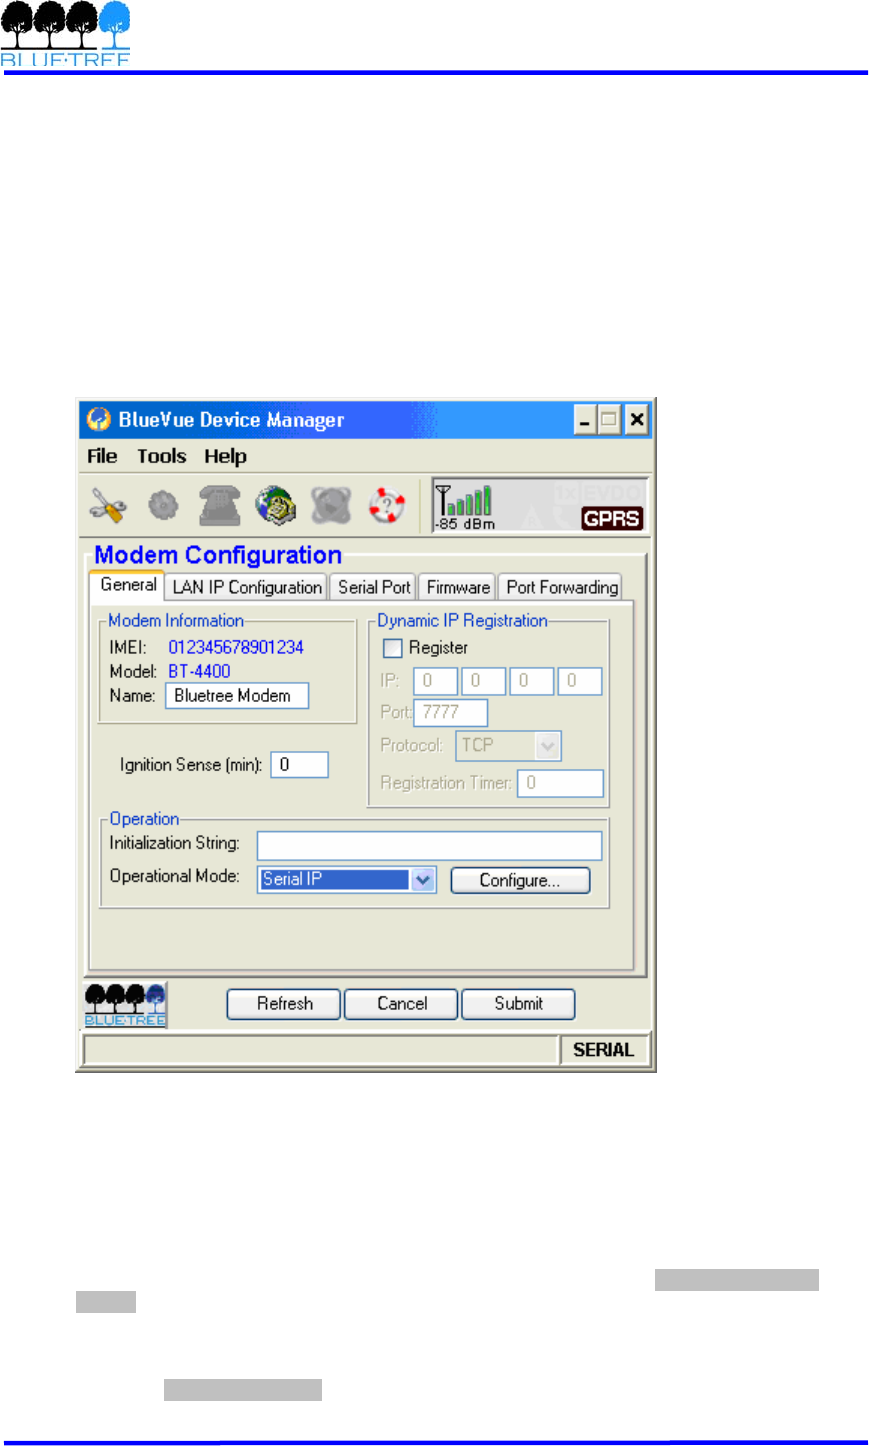Screen dimensions: 869x1446
Task: Click the globe network toolbar icon
Action: [275, 506]
